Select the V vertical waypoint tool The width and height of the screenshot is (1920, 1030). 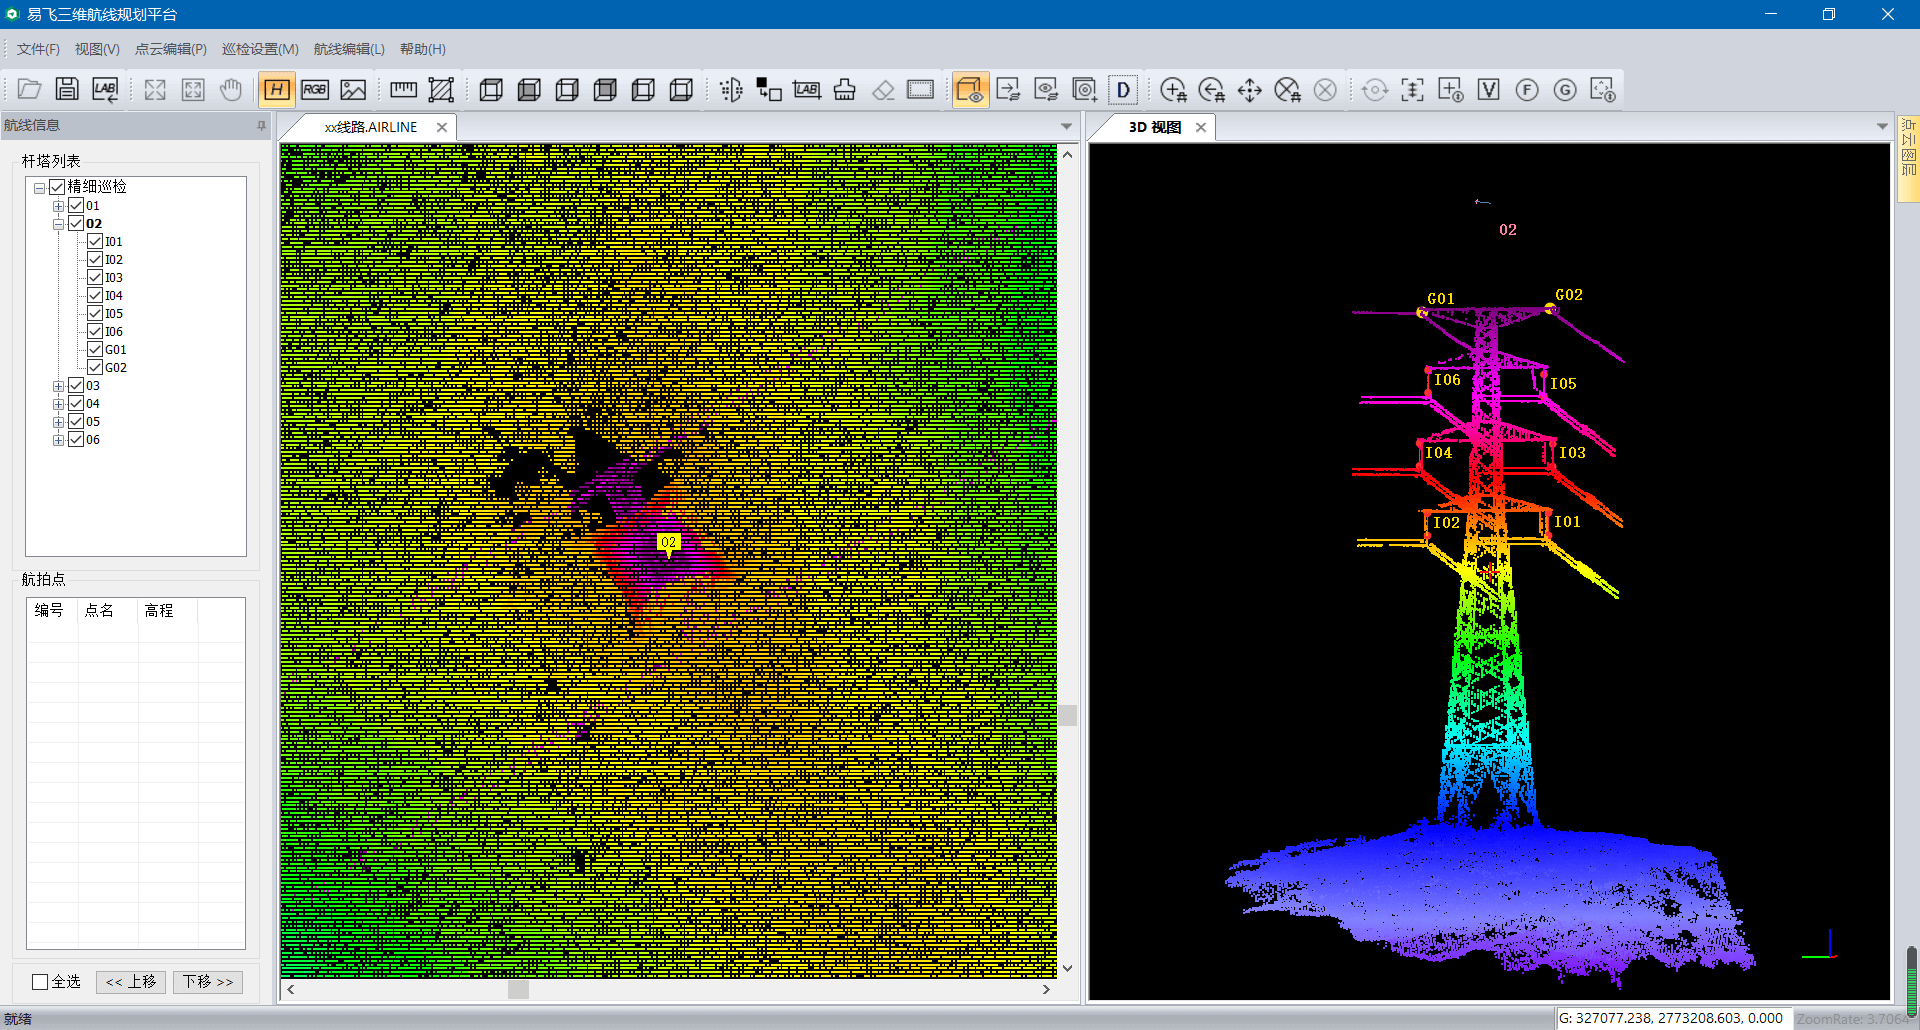click(x=1488, y=89)
